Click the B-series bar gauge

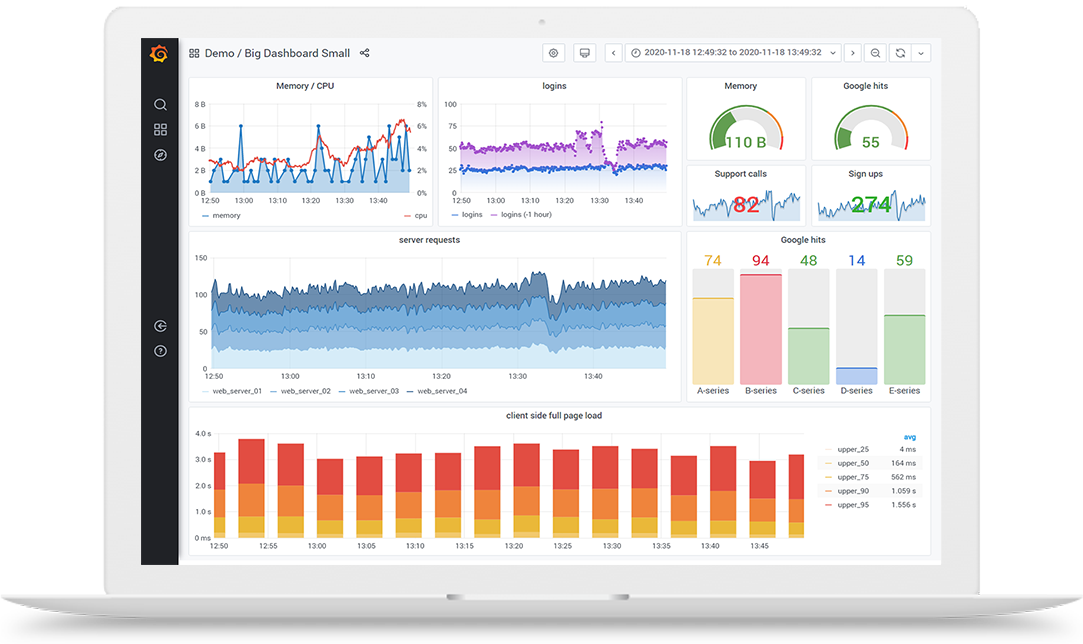(x=760, y=327)
